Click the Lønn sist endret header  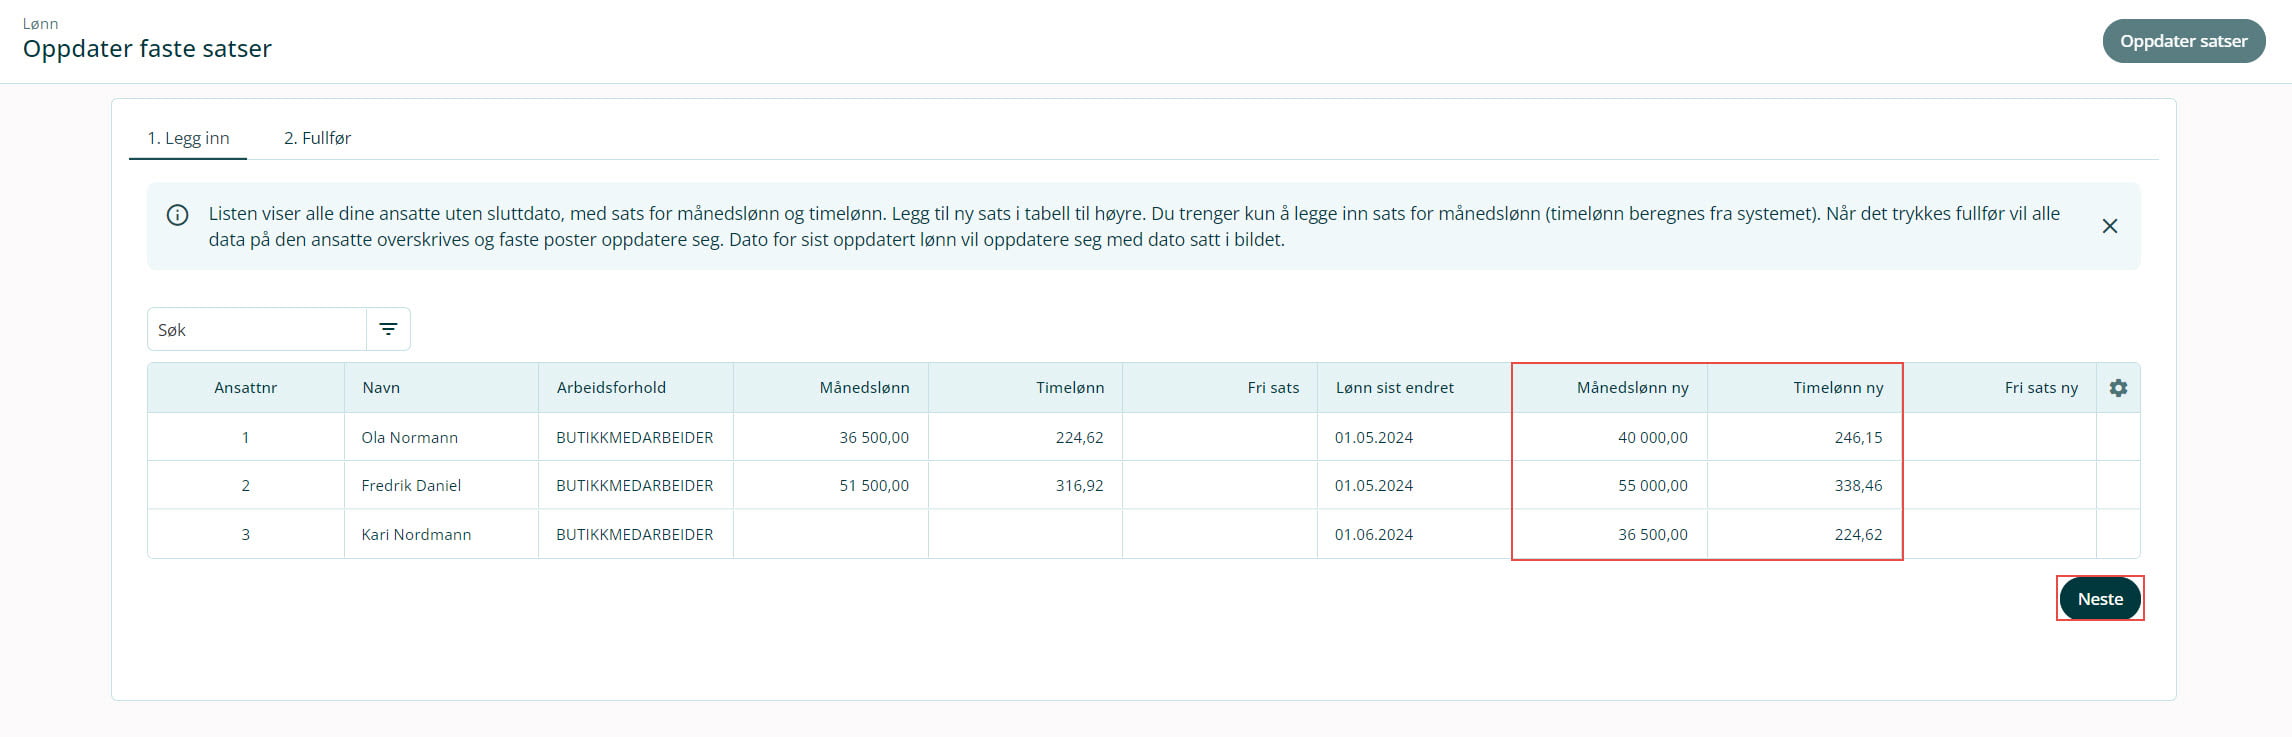click(x=1394, y=388)
